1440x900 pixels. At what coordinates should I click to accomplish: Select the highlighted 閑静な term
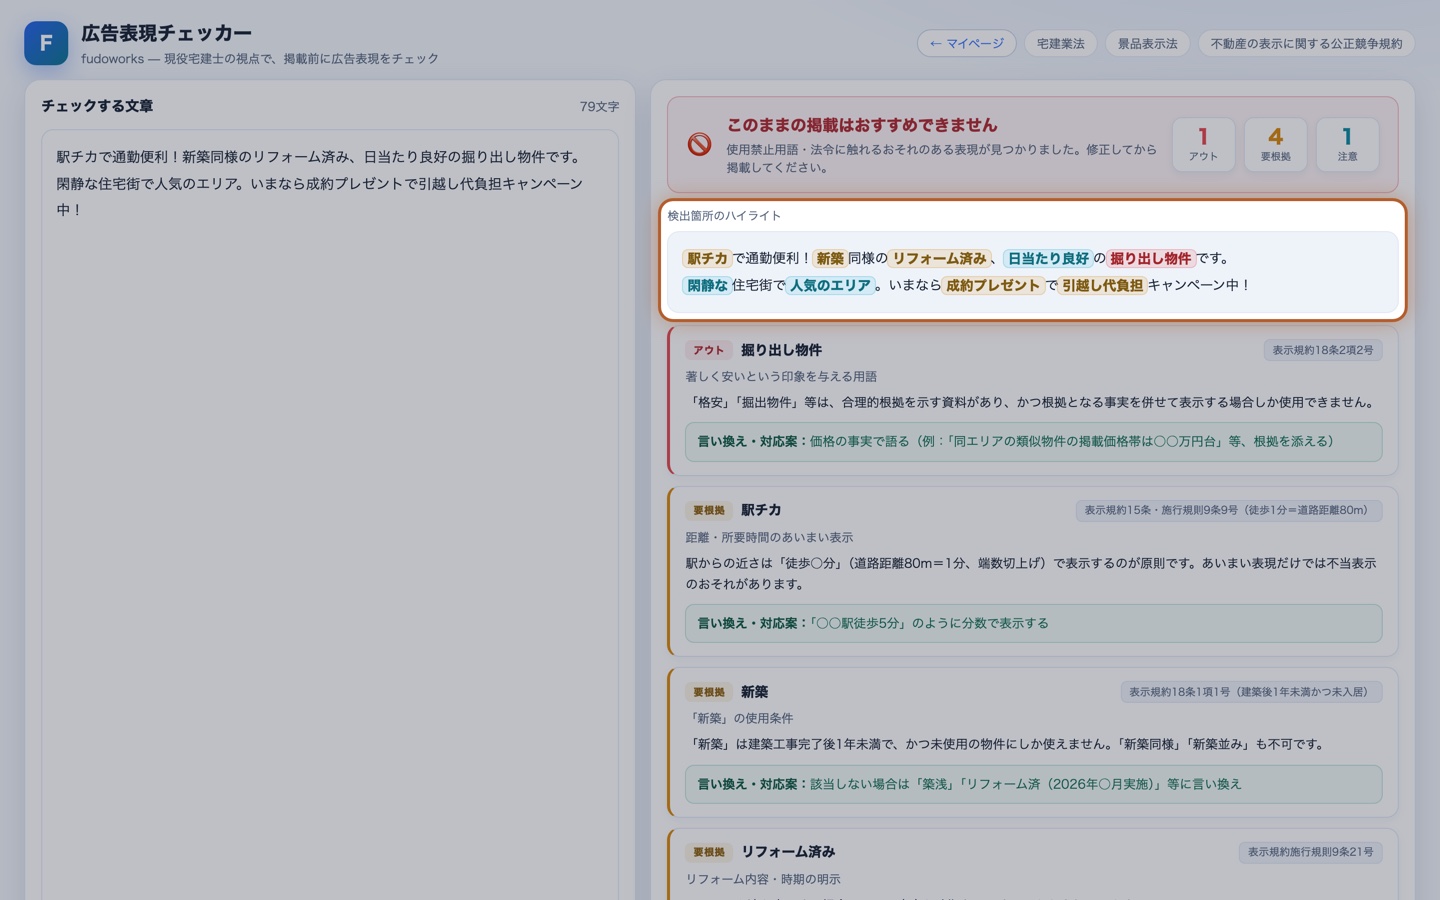707,285
